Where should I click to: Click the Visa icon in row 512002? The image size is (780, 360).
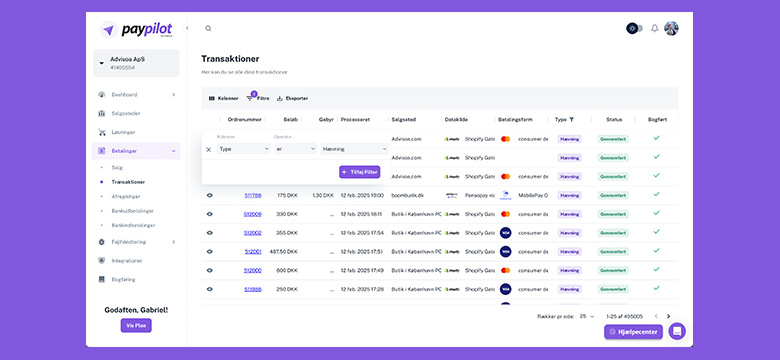pyautogui.click(x=505, y=233)
